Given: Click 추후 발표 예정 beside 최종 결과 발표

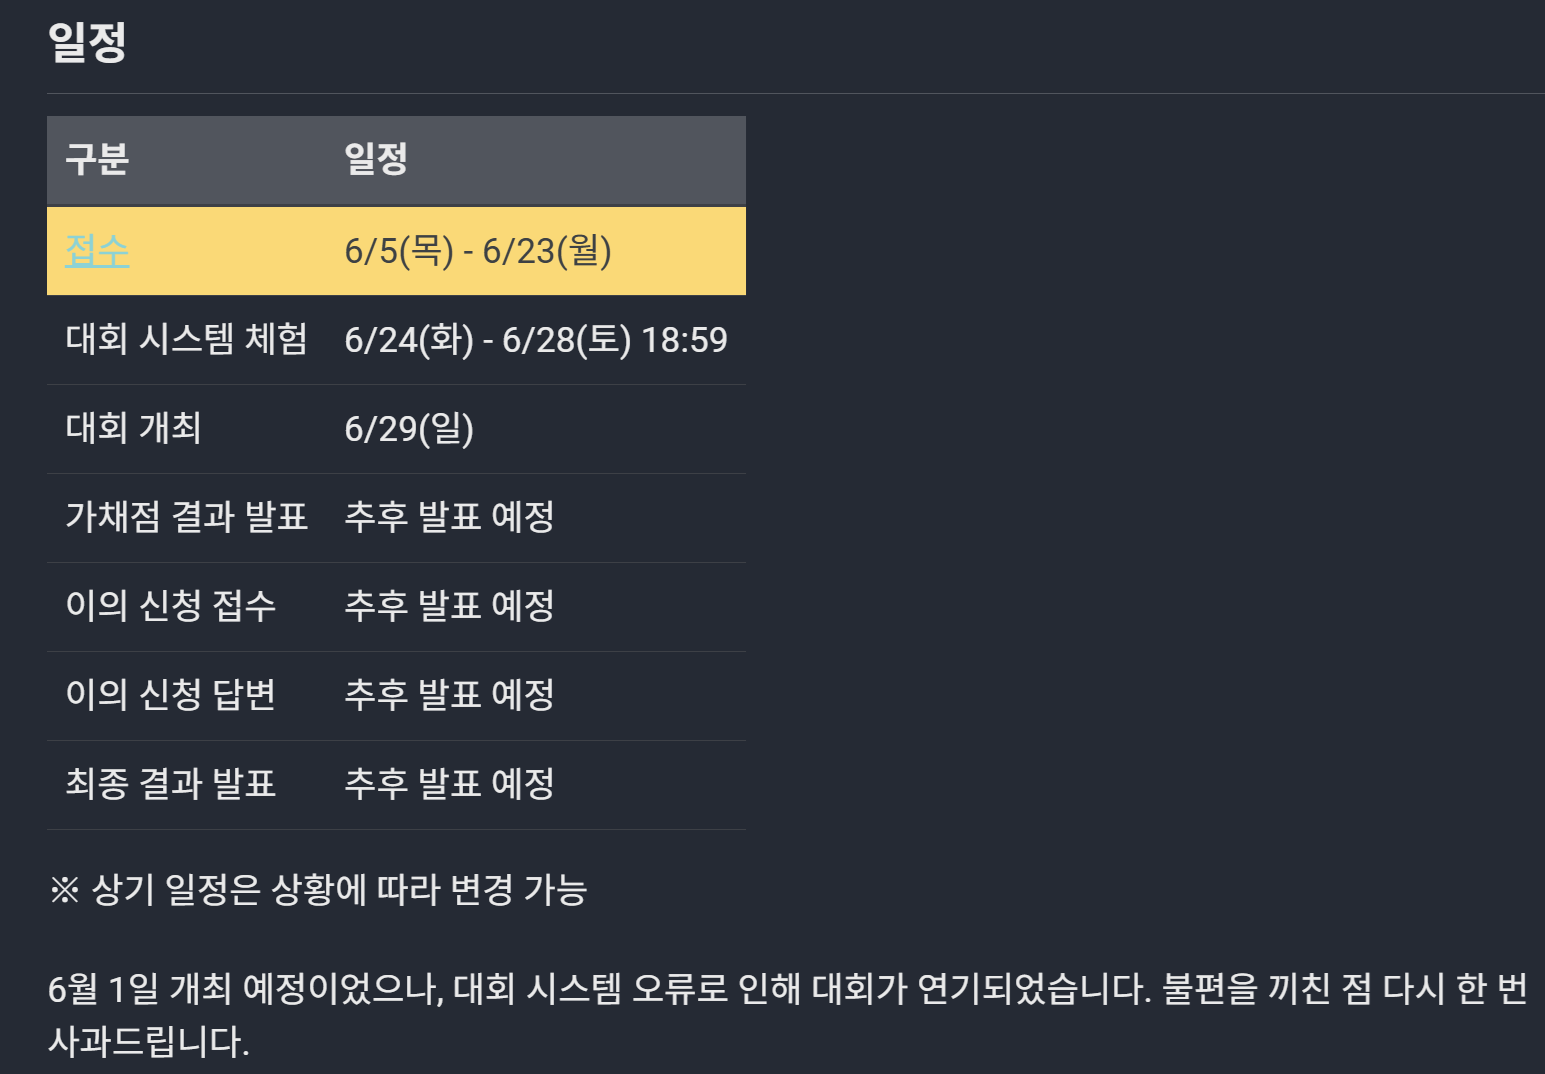Looking at the screenshot, I should coord(449,784).
